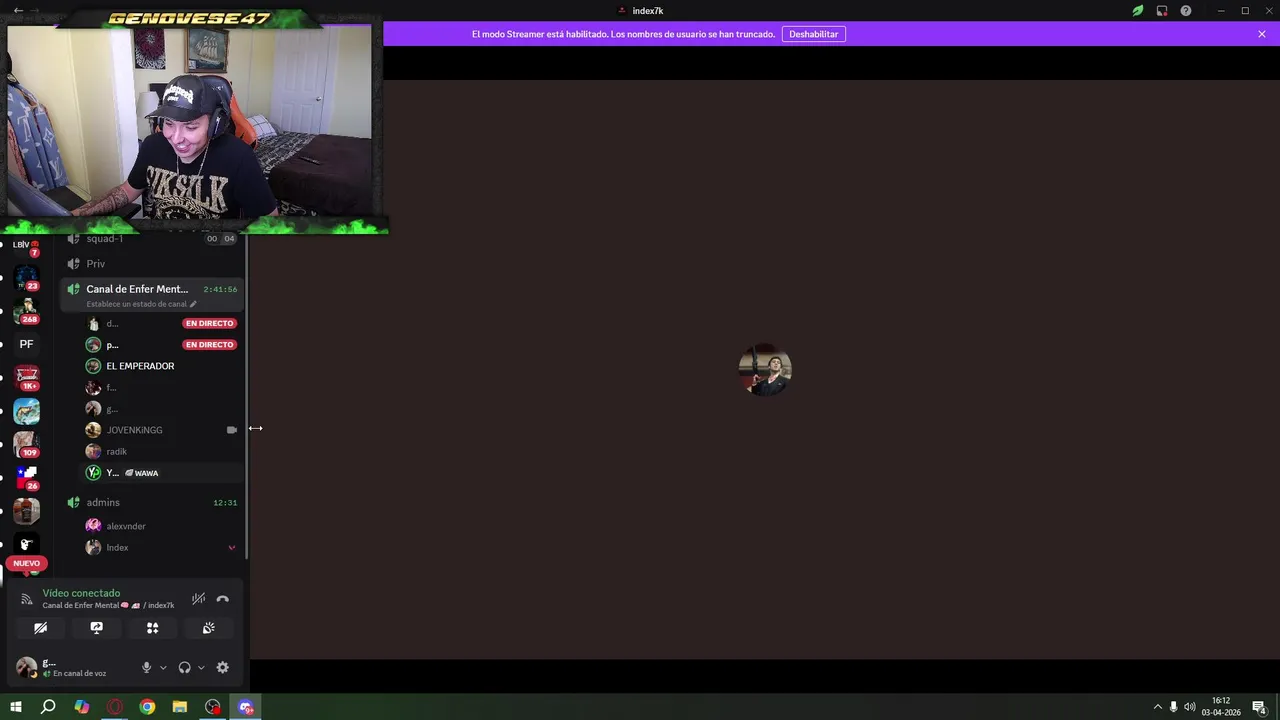1280x720 pixels.
Task: Open the help question mark icon
Action: click(x=1186, y=11)
